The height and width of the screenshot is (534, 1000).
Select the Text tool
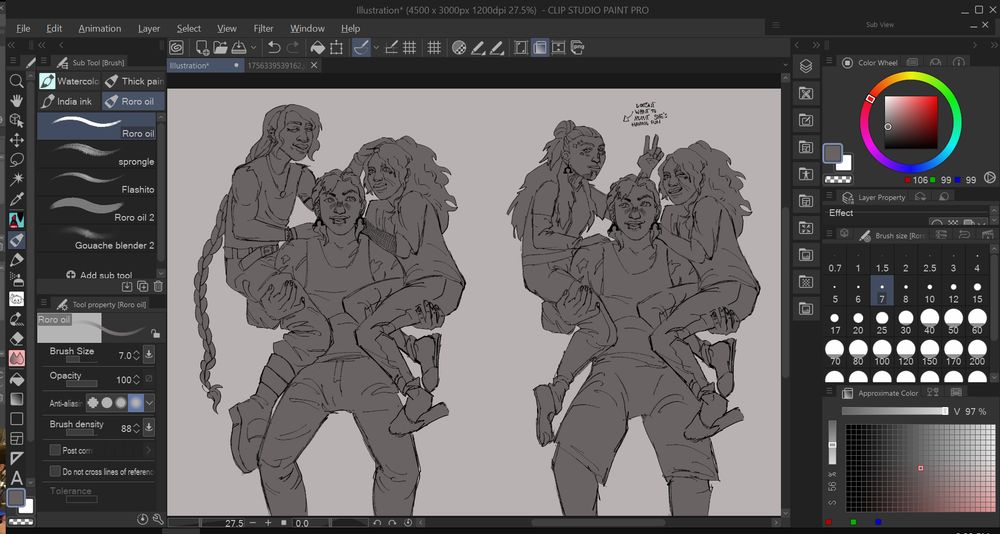click(17, 478)
